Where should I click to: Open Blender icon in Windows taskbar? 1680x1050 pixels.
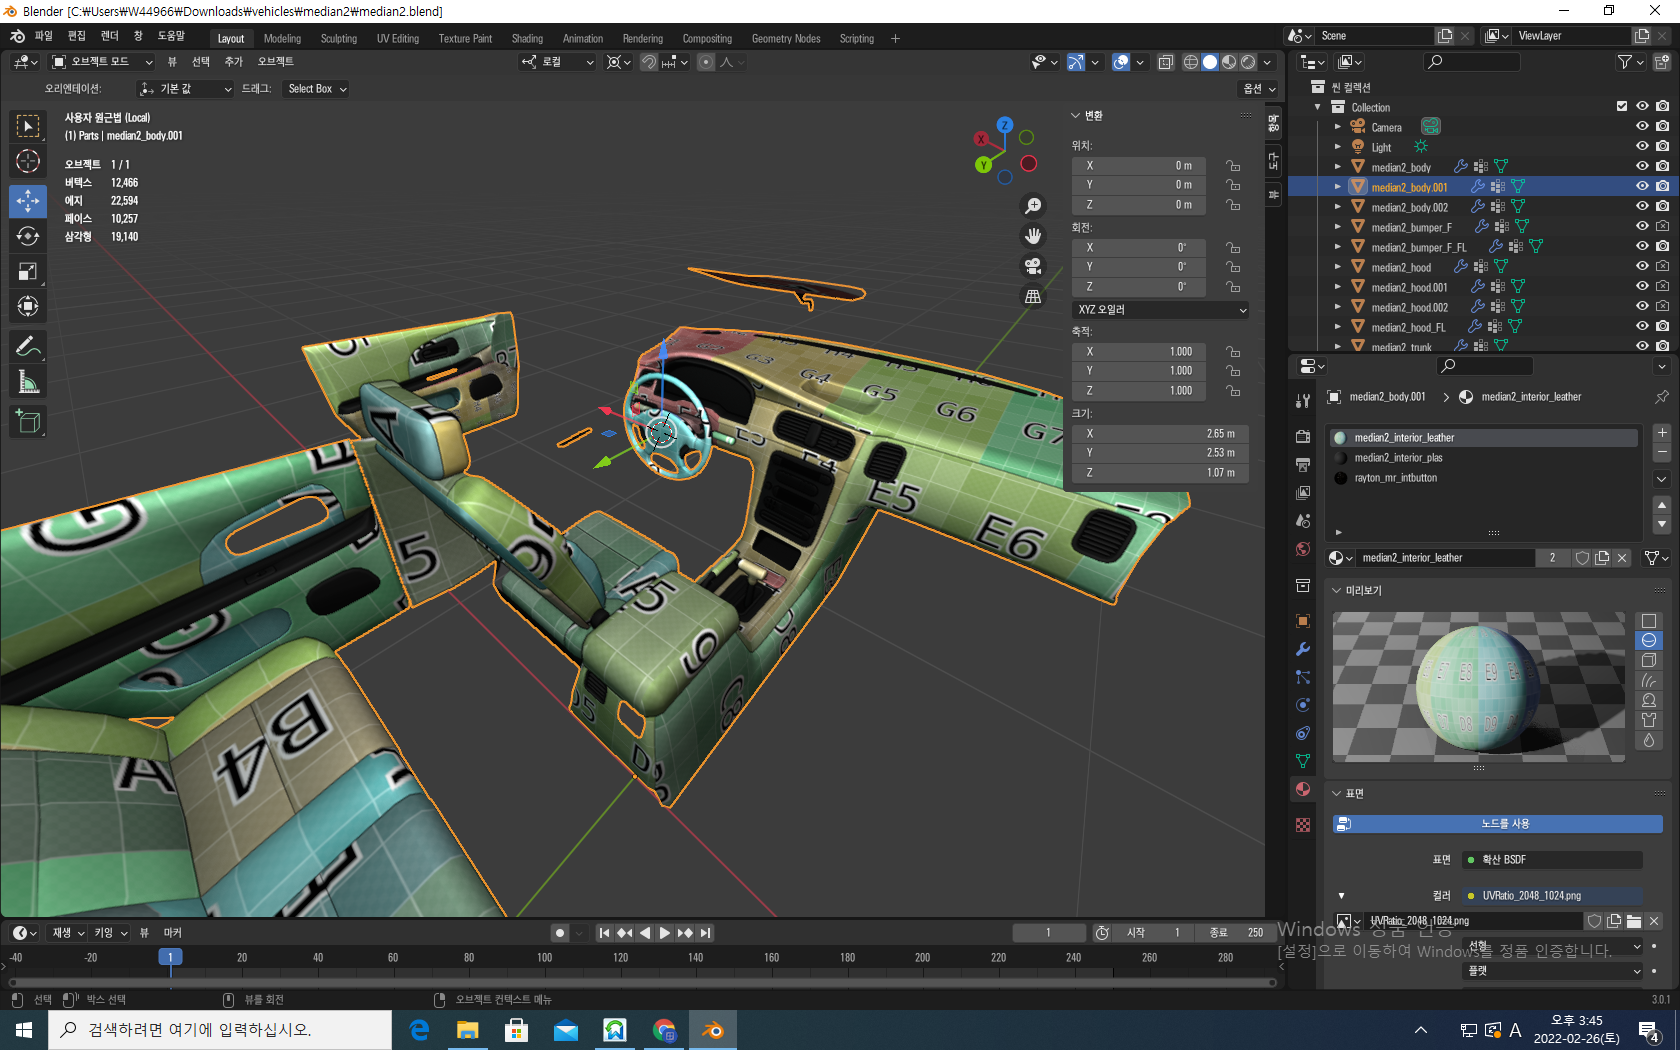[713, 1030]
